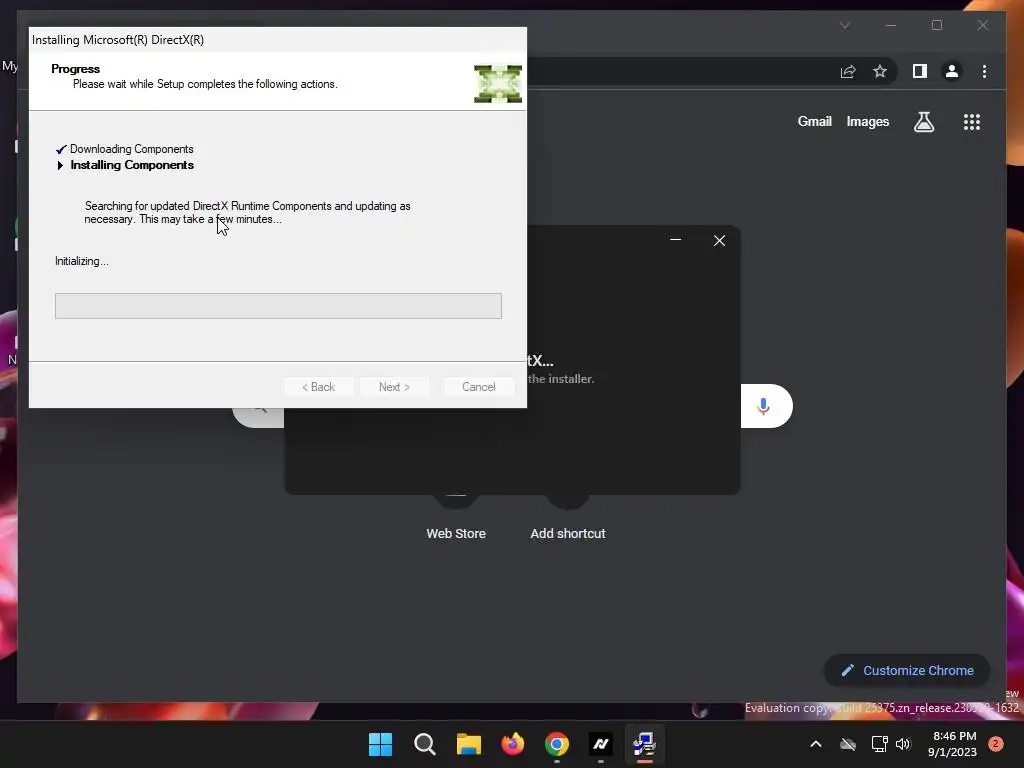
Task: Show hidden system tray icons
Action: point(816,744)
